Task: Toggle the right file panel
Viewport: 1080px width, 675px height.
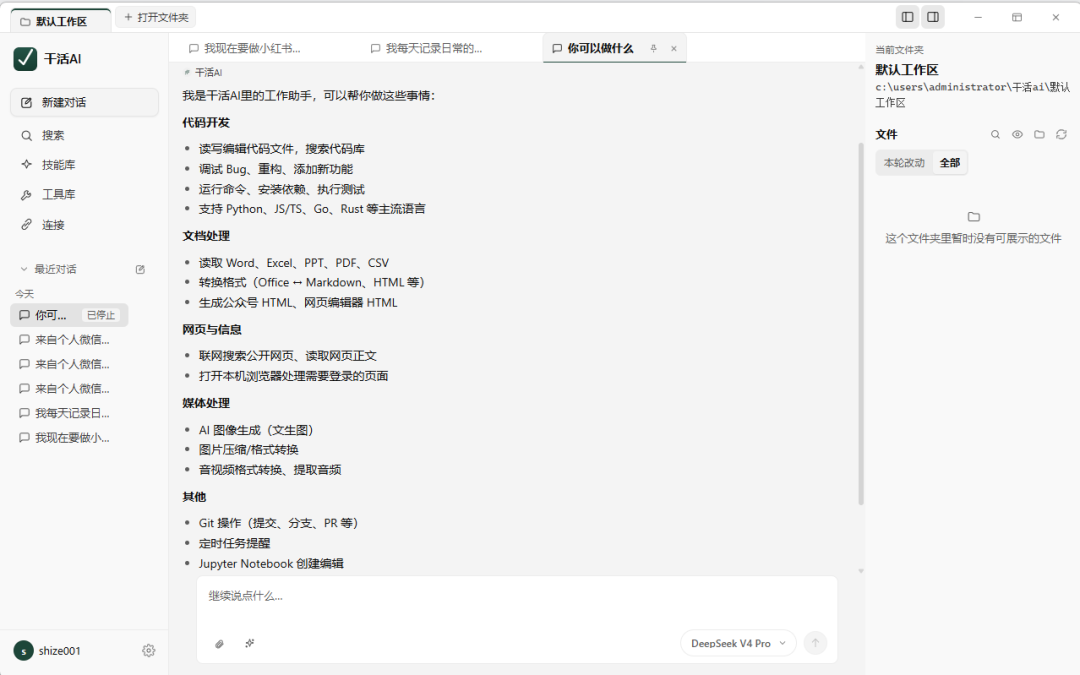Action: pos(933,17)
